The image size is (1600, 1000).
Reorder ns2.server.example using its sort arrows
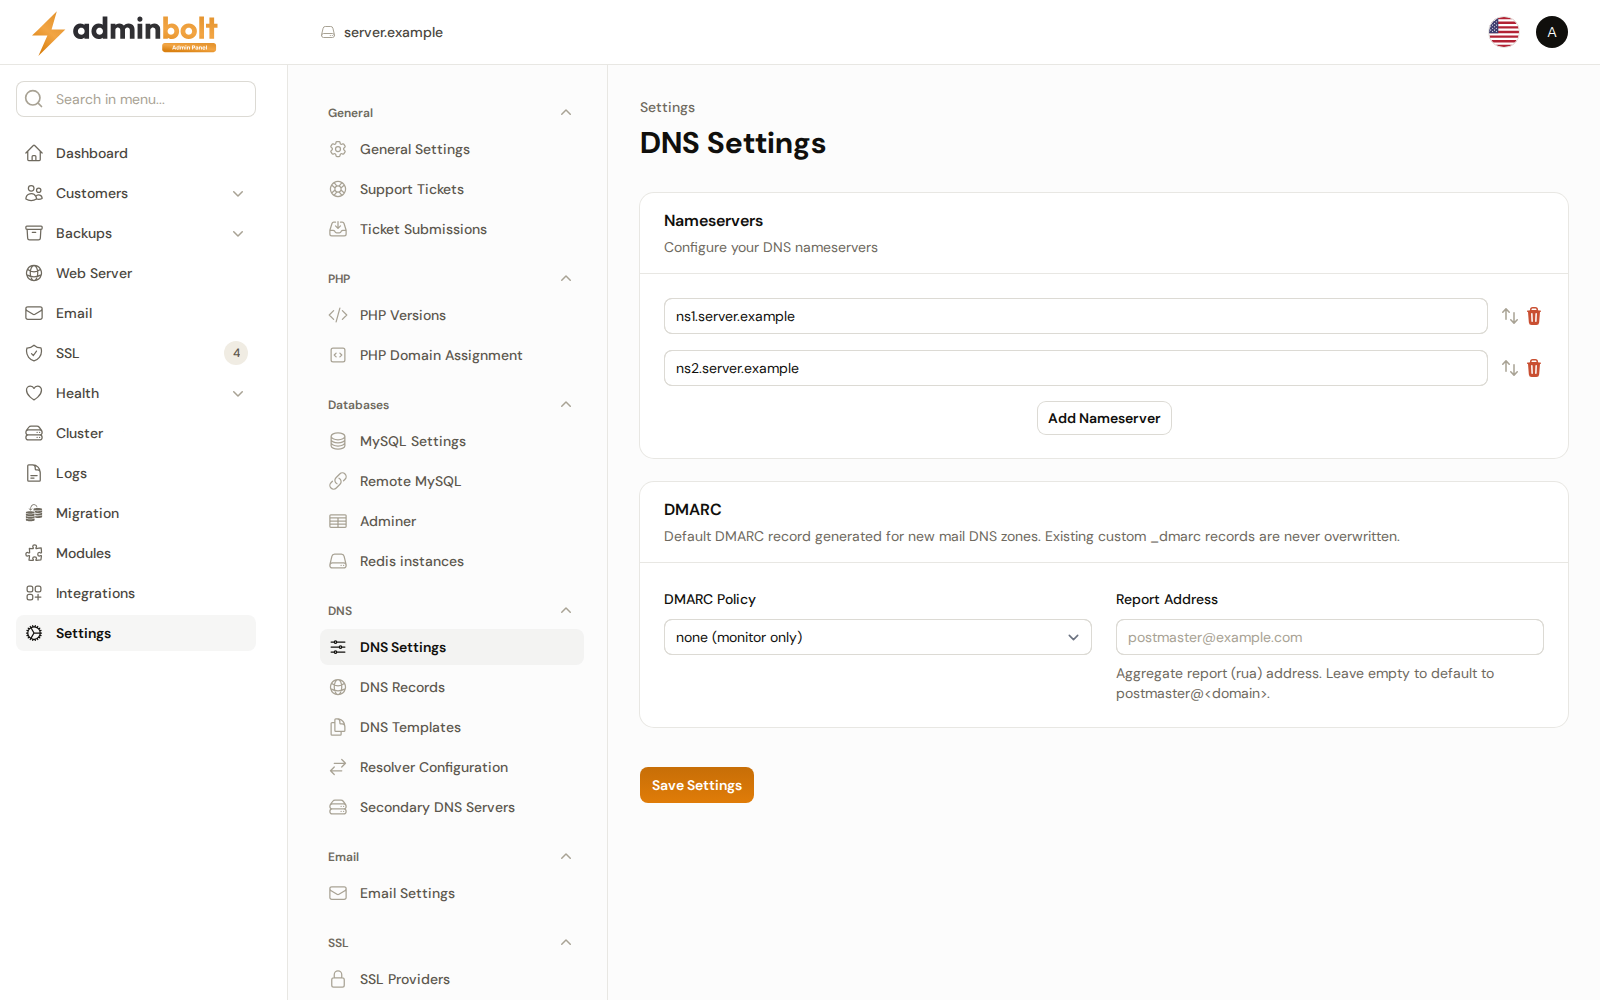click(x=1510, y=368)
